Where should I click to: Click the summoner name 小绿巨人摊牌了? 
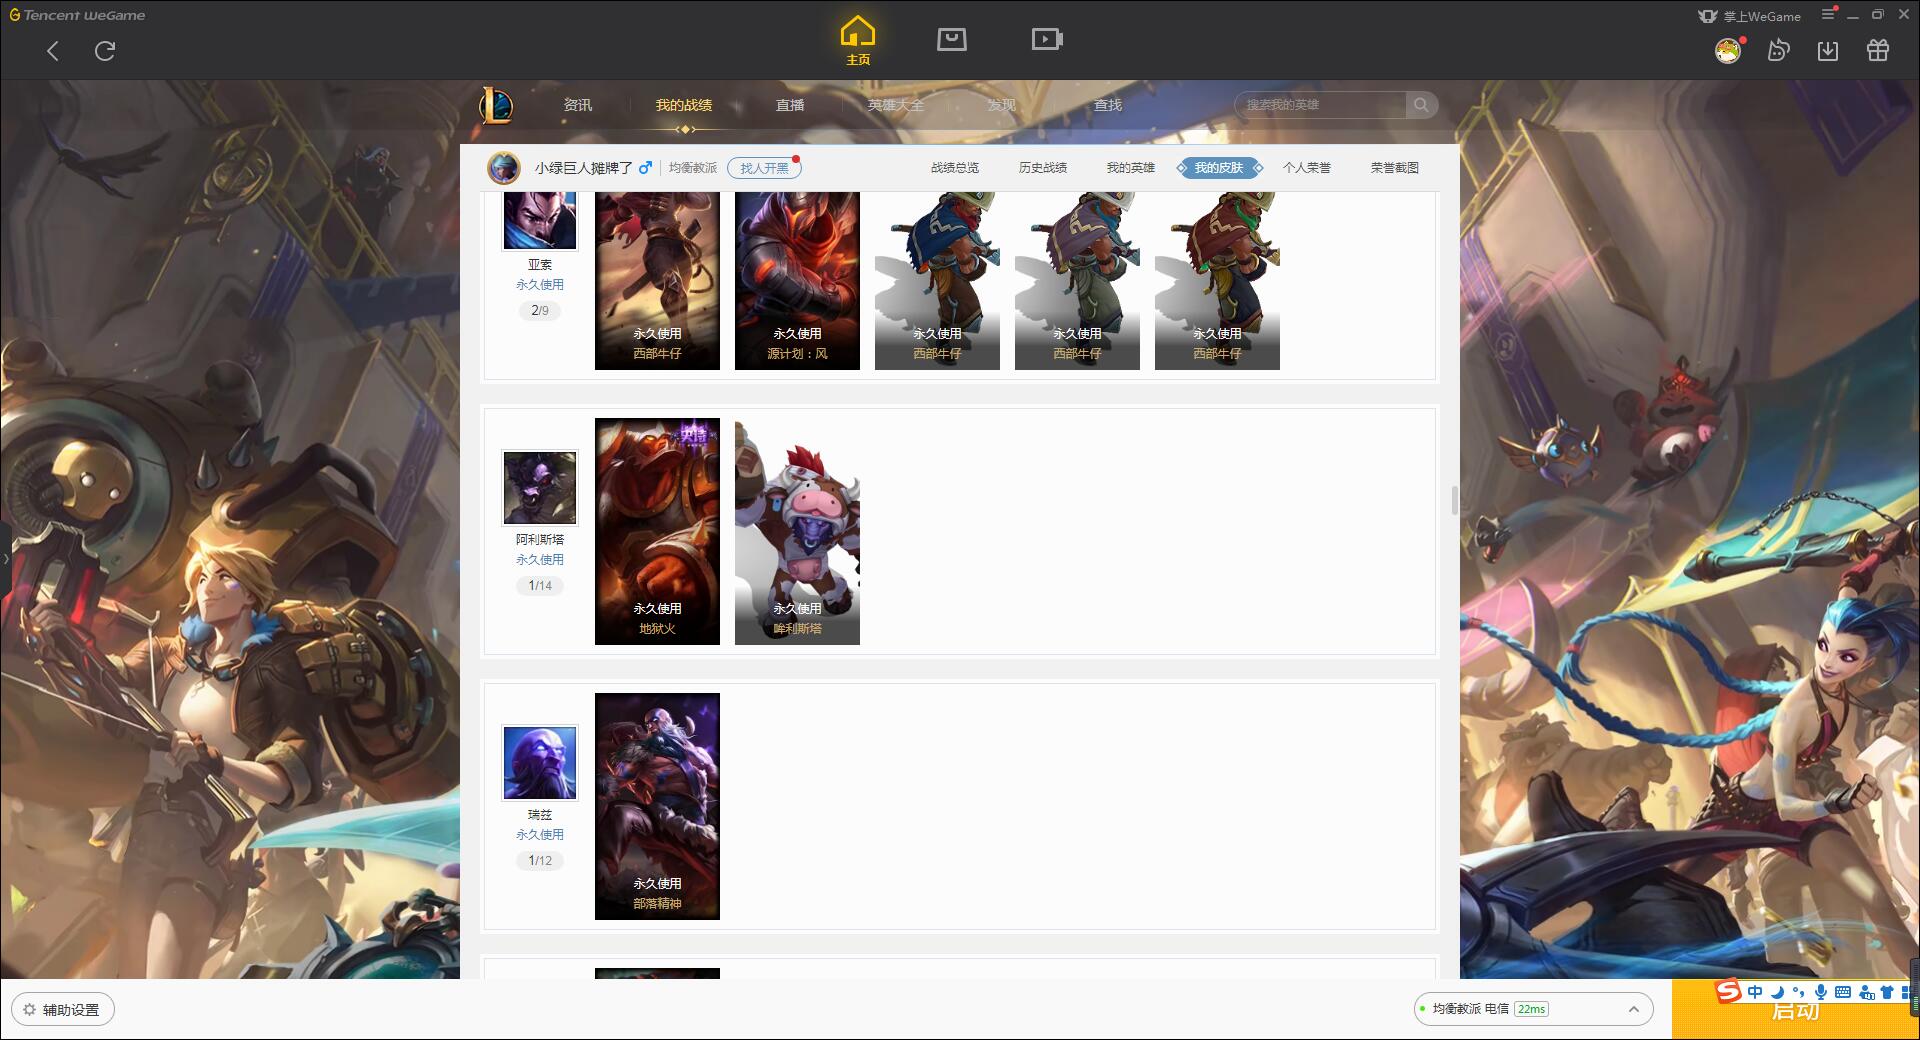pyautogui.click(x=583, y=168)
